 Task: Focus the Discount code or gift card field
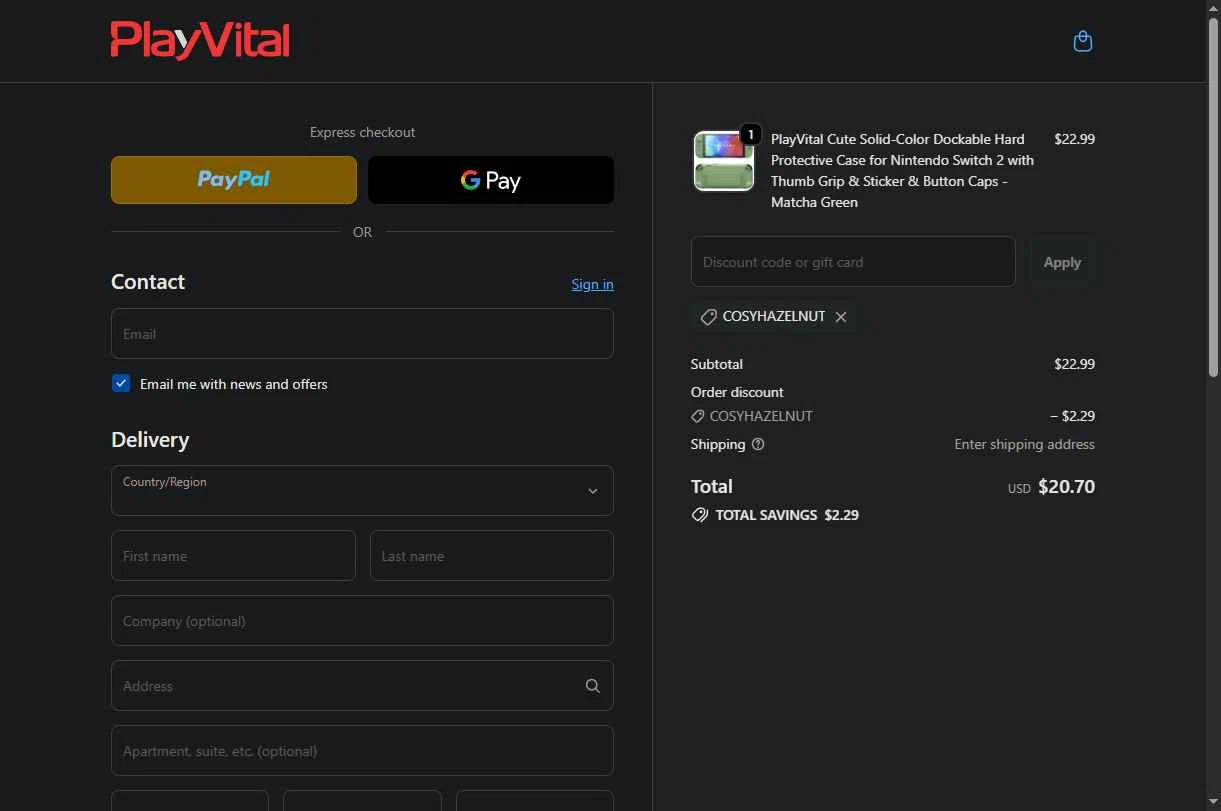(853, 262)
